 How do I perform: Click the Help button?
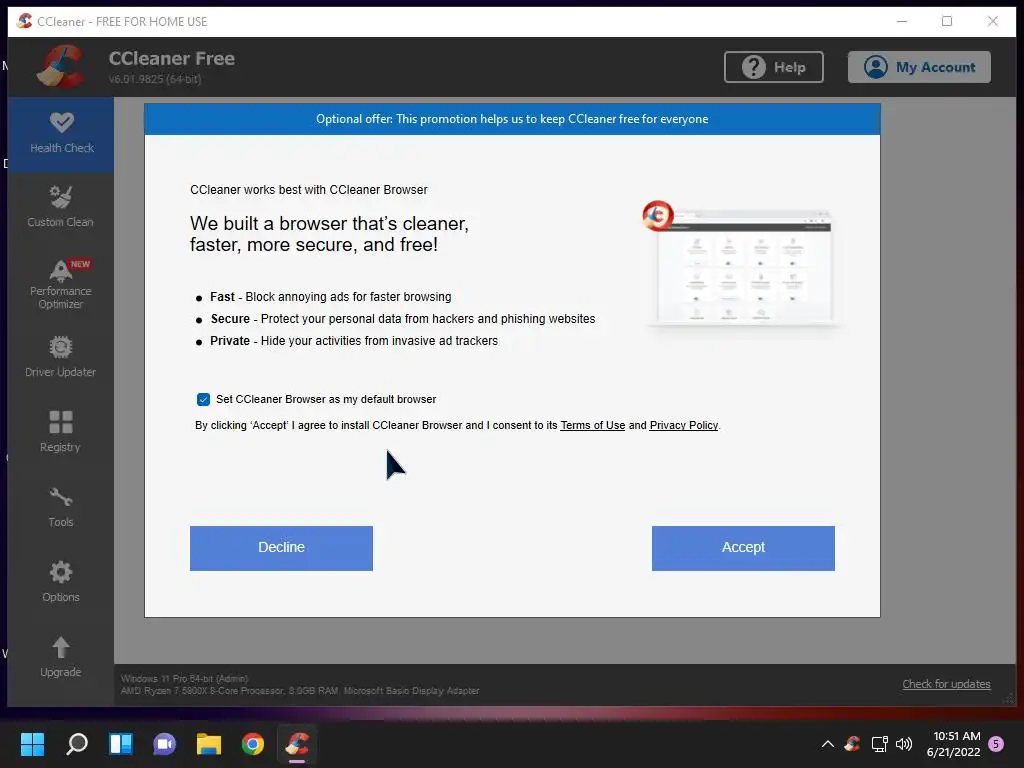click(x=773, y=67)
